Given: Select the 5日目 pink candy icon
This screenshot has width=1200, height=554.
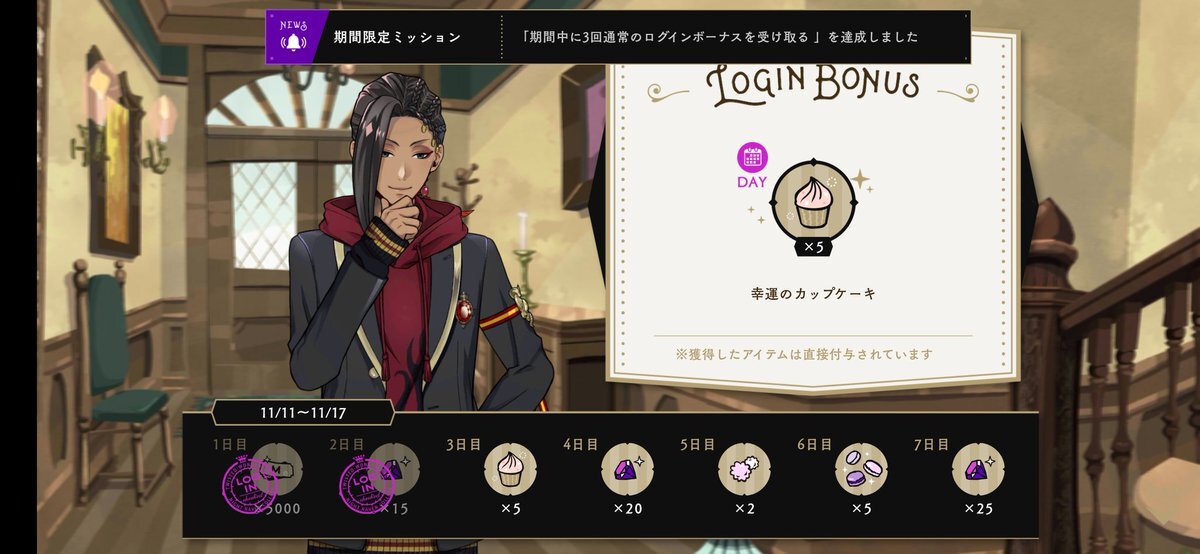Looking at the screenshot, I should point(744,469).
